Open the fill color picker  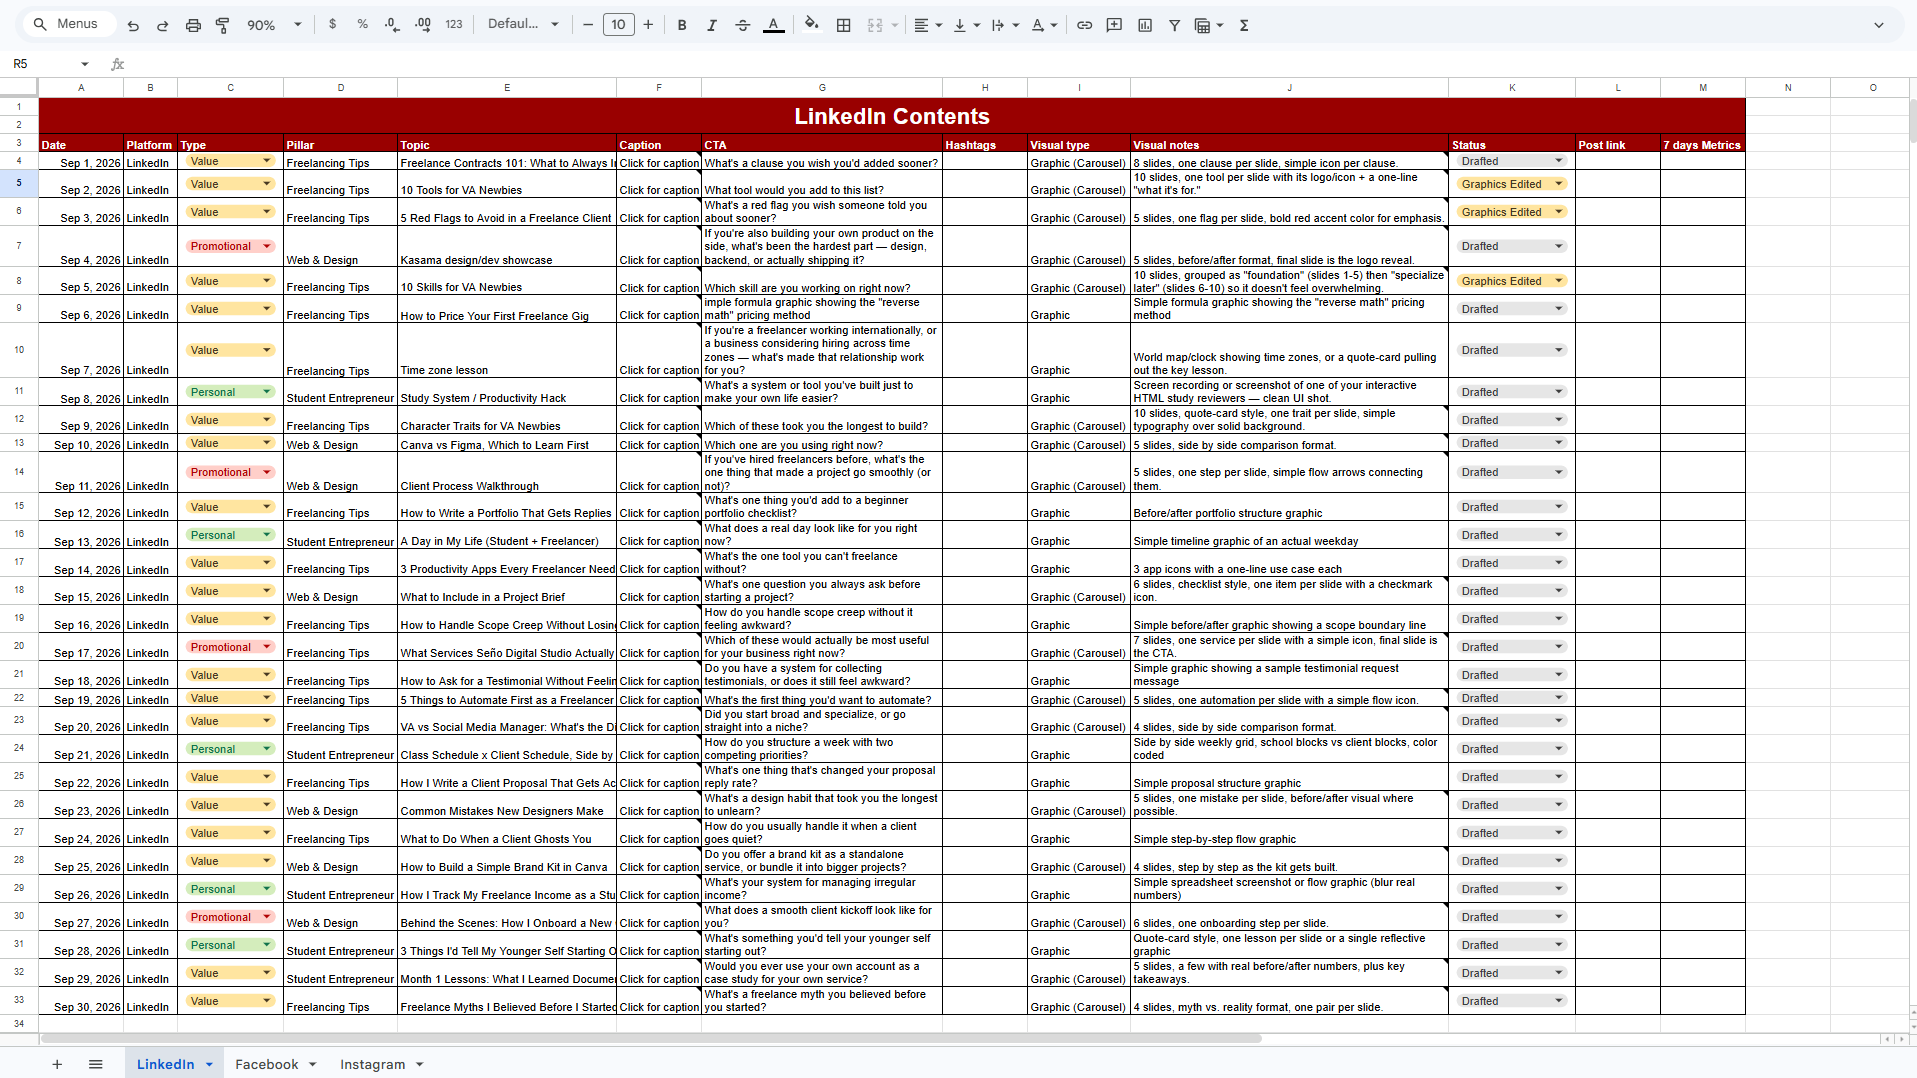(x=812, y=25)
